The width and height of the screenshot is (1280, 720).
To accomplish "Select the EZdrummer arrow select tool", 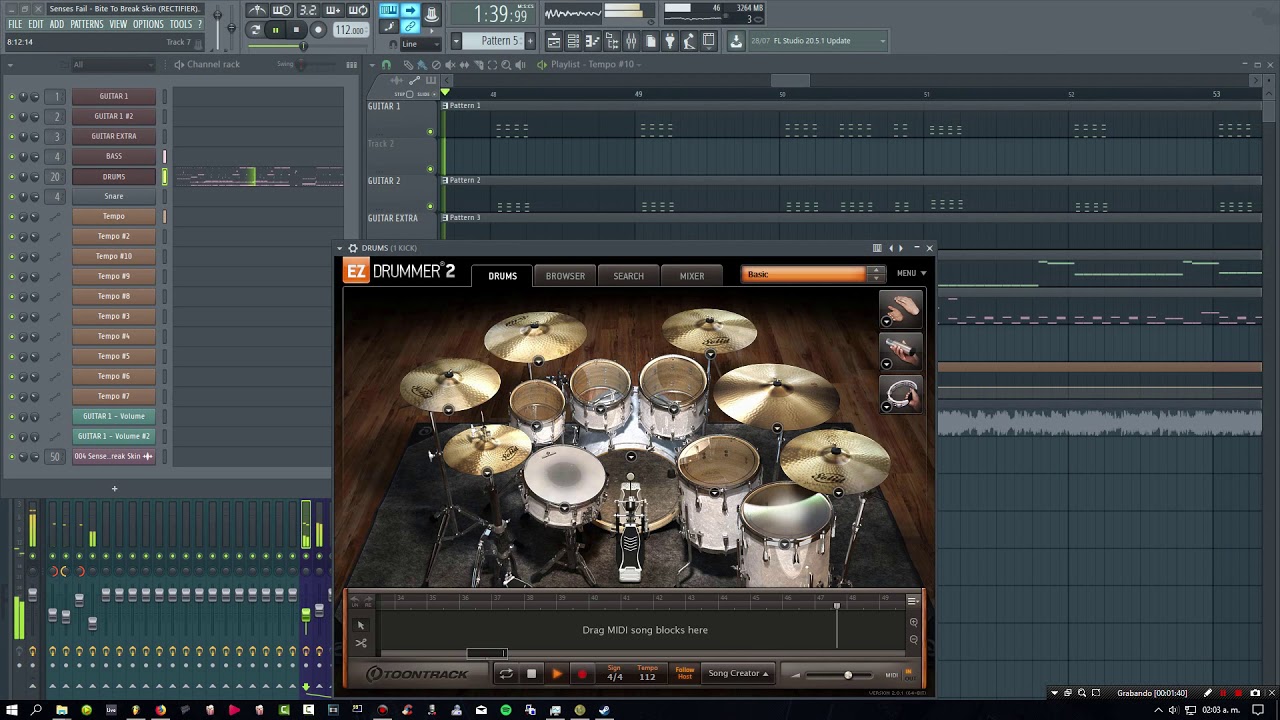I will click(x=361, y=626).
